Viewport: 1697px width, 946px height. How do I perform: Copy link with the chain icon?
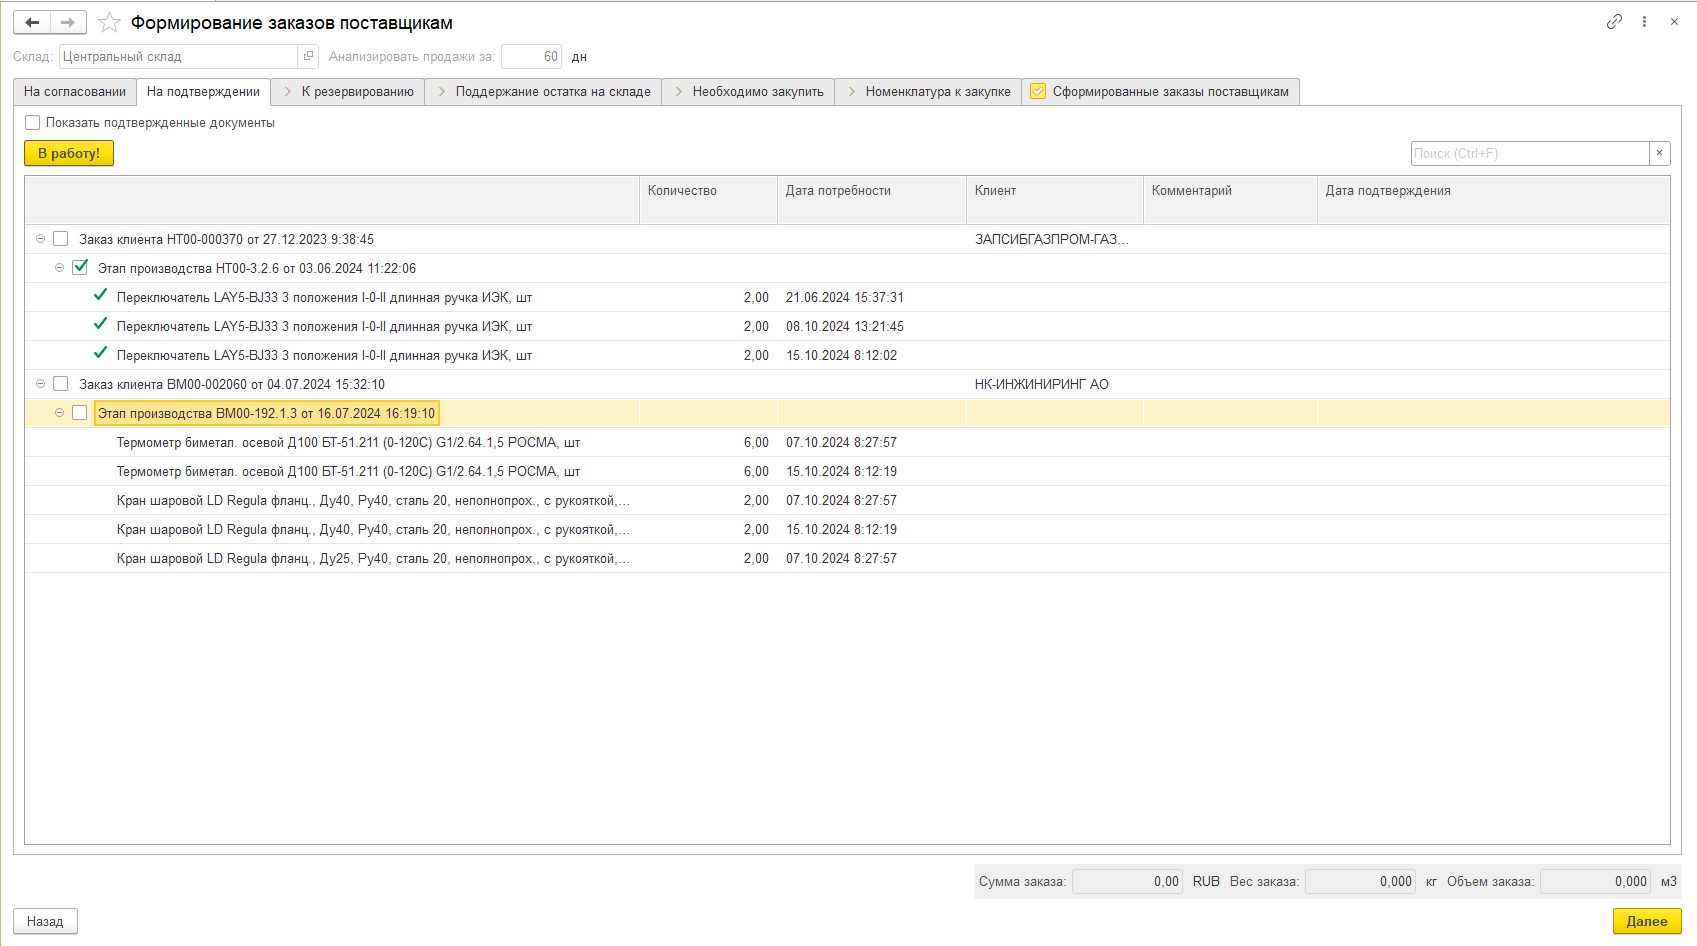coord(1614,21)
